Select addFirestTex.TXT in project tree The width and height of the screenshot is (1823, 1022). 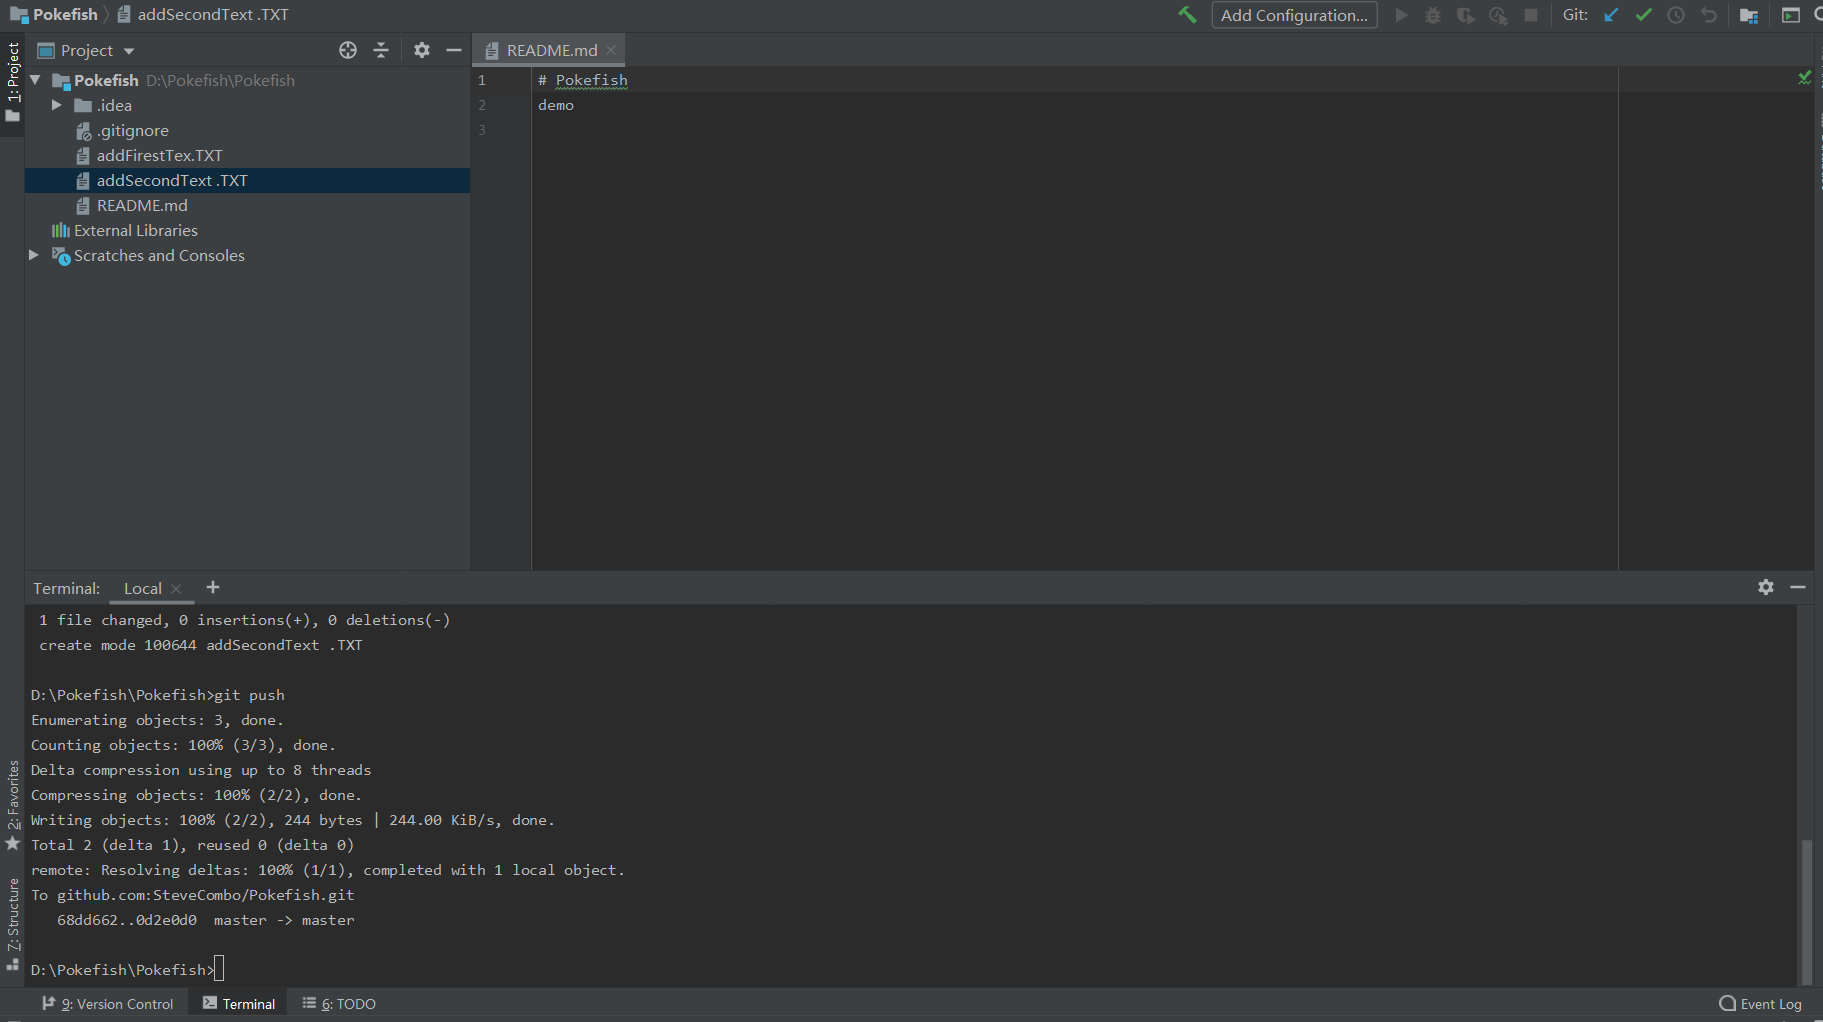[x=159, y=155]
